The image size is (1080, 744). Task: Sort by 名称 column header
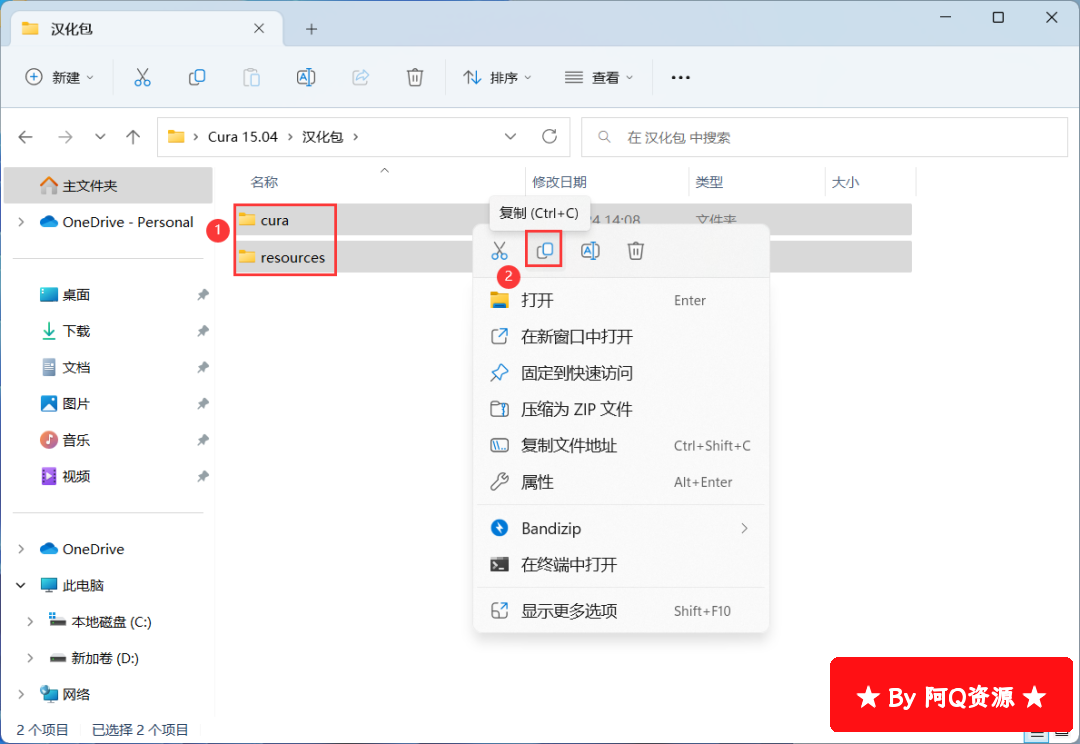pos(264,182)
